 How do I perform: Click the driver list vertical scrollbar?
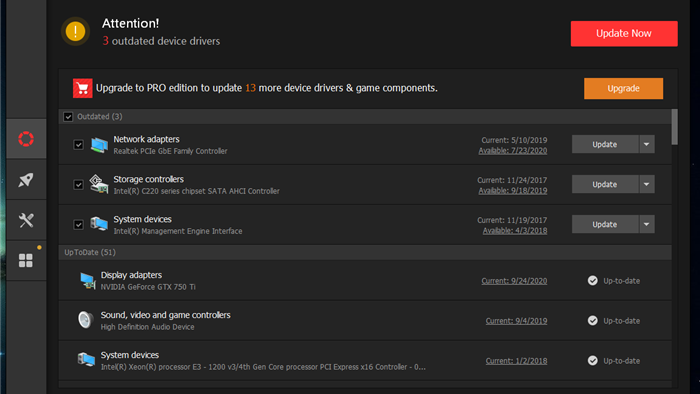tap(675, 127)
